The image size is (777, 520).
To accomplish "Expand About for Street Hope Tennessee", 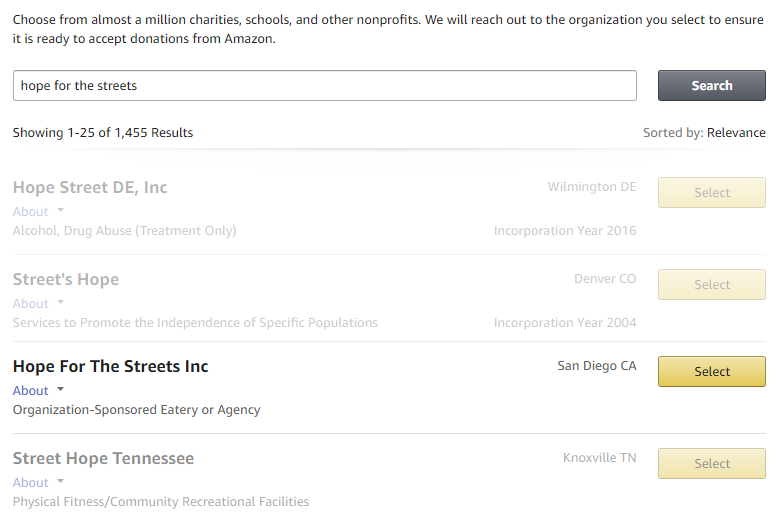I will (31, 483).
